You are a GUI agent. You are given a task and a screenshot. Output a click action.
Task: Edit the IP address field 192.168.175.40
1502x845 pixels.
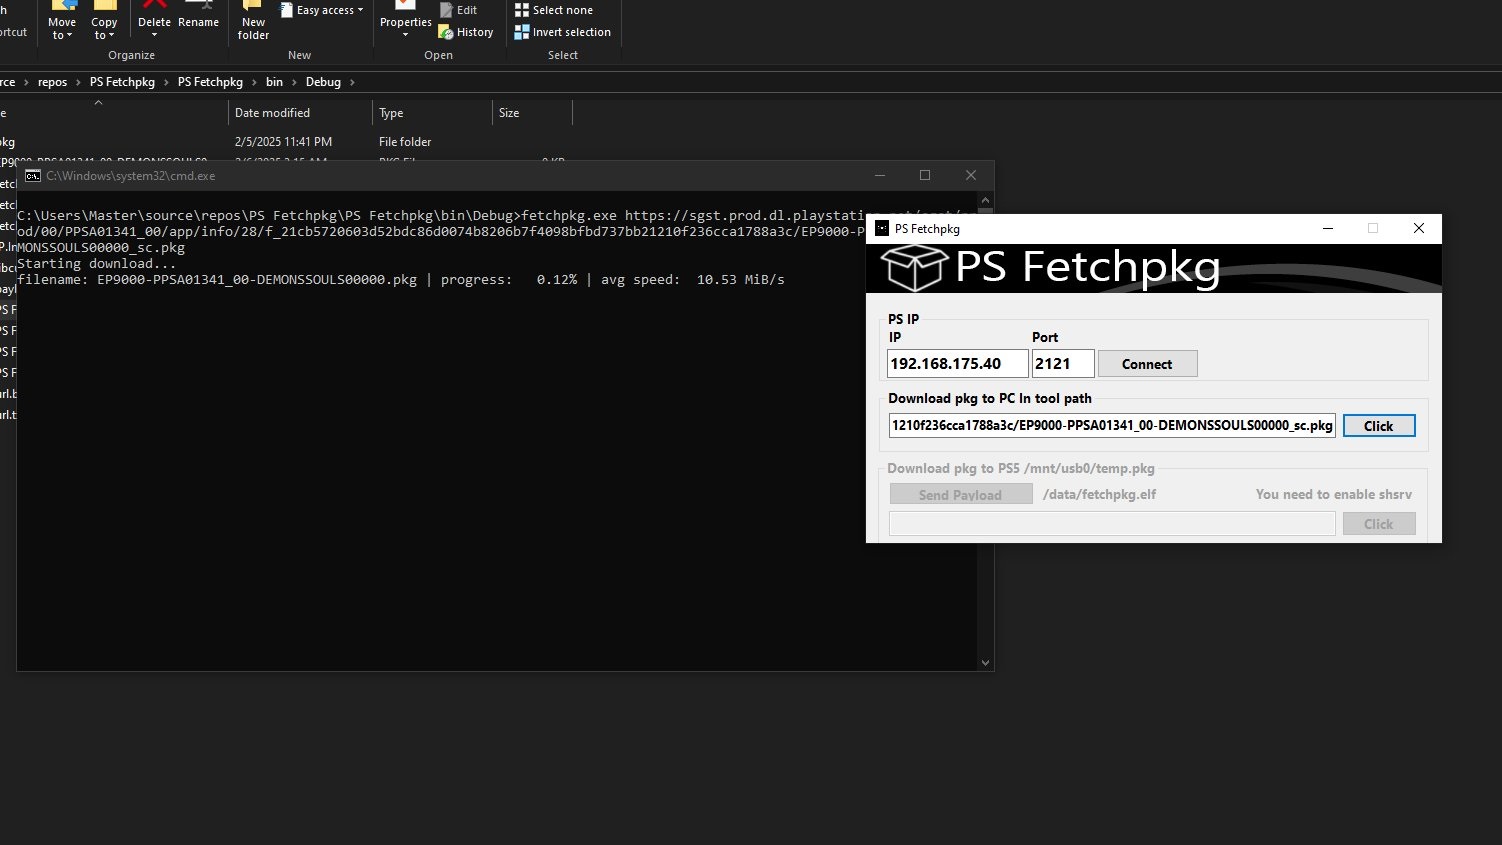(x=957, y=364)
